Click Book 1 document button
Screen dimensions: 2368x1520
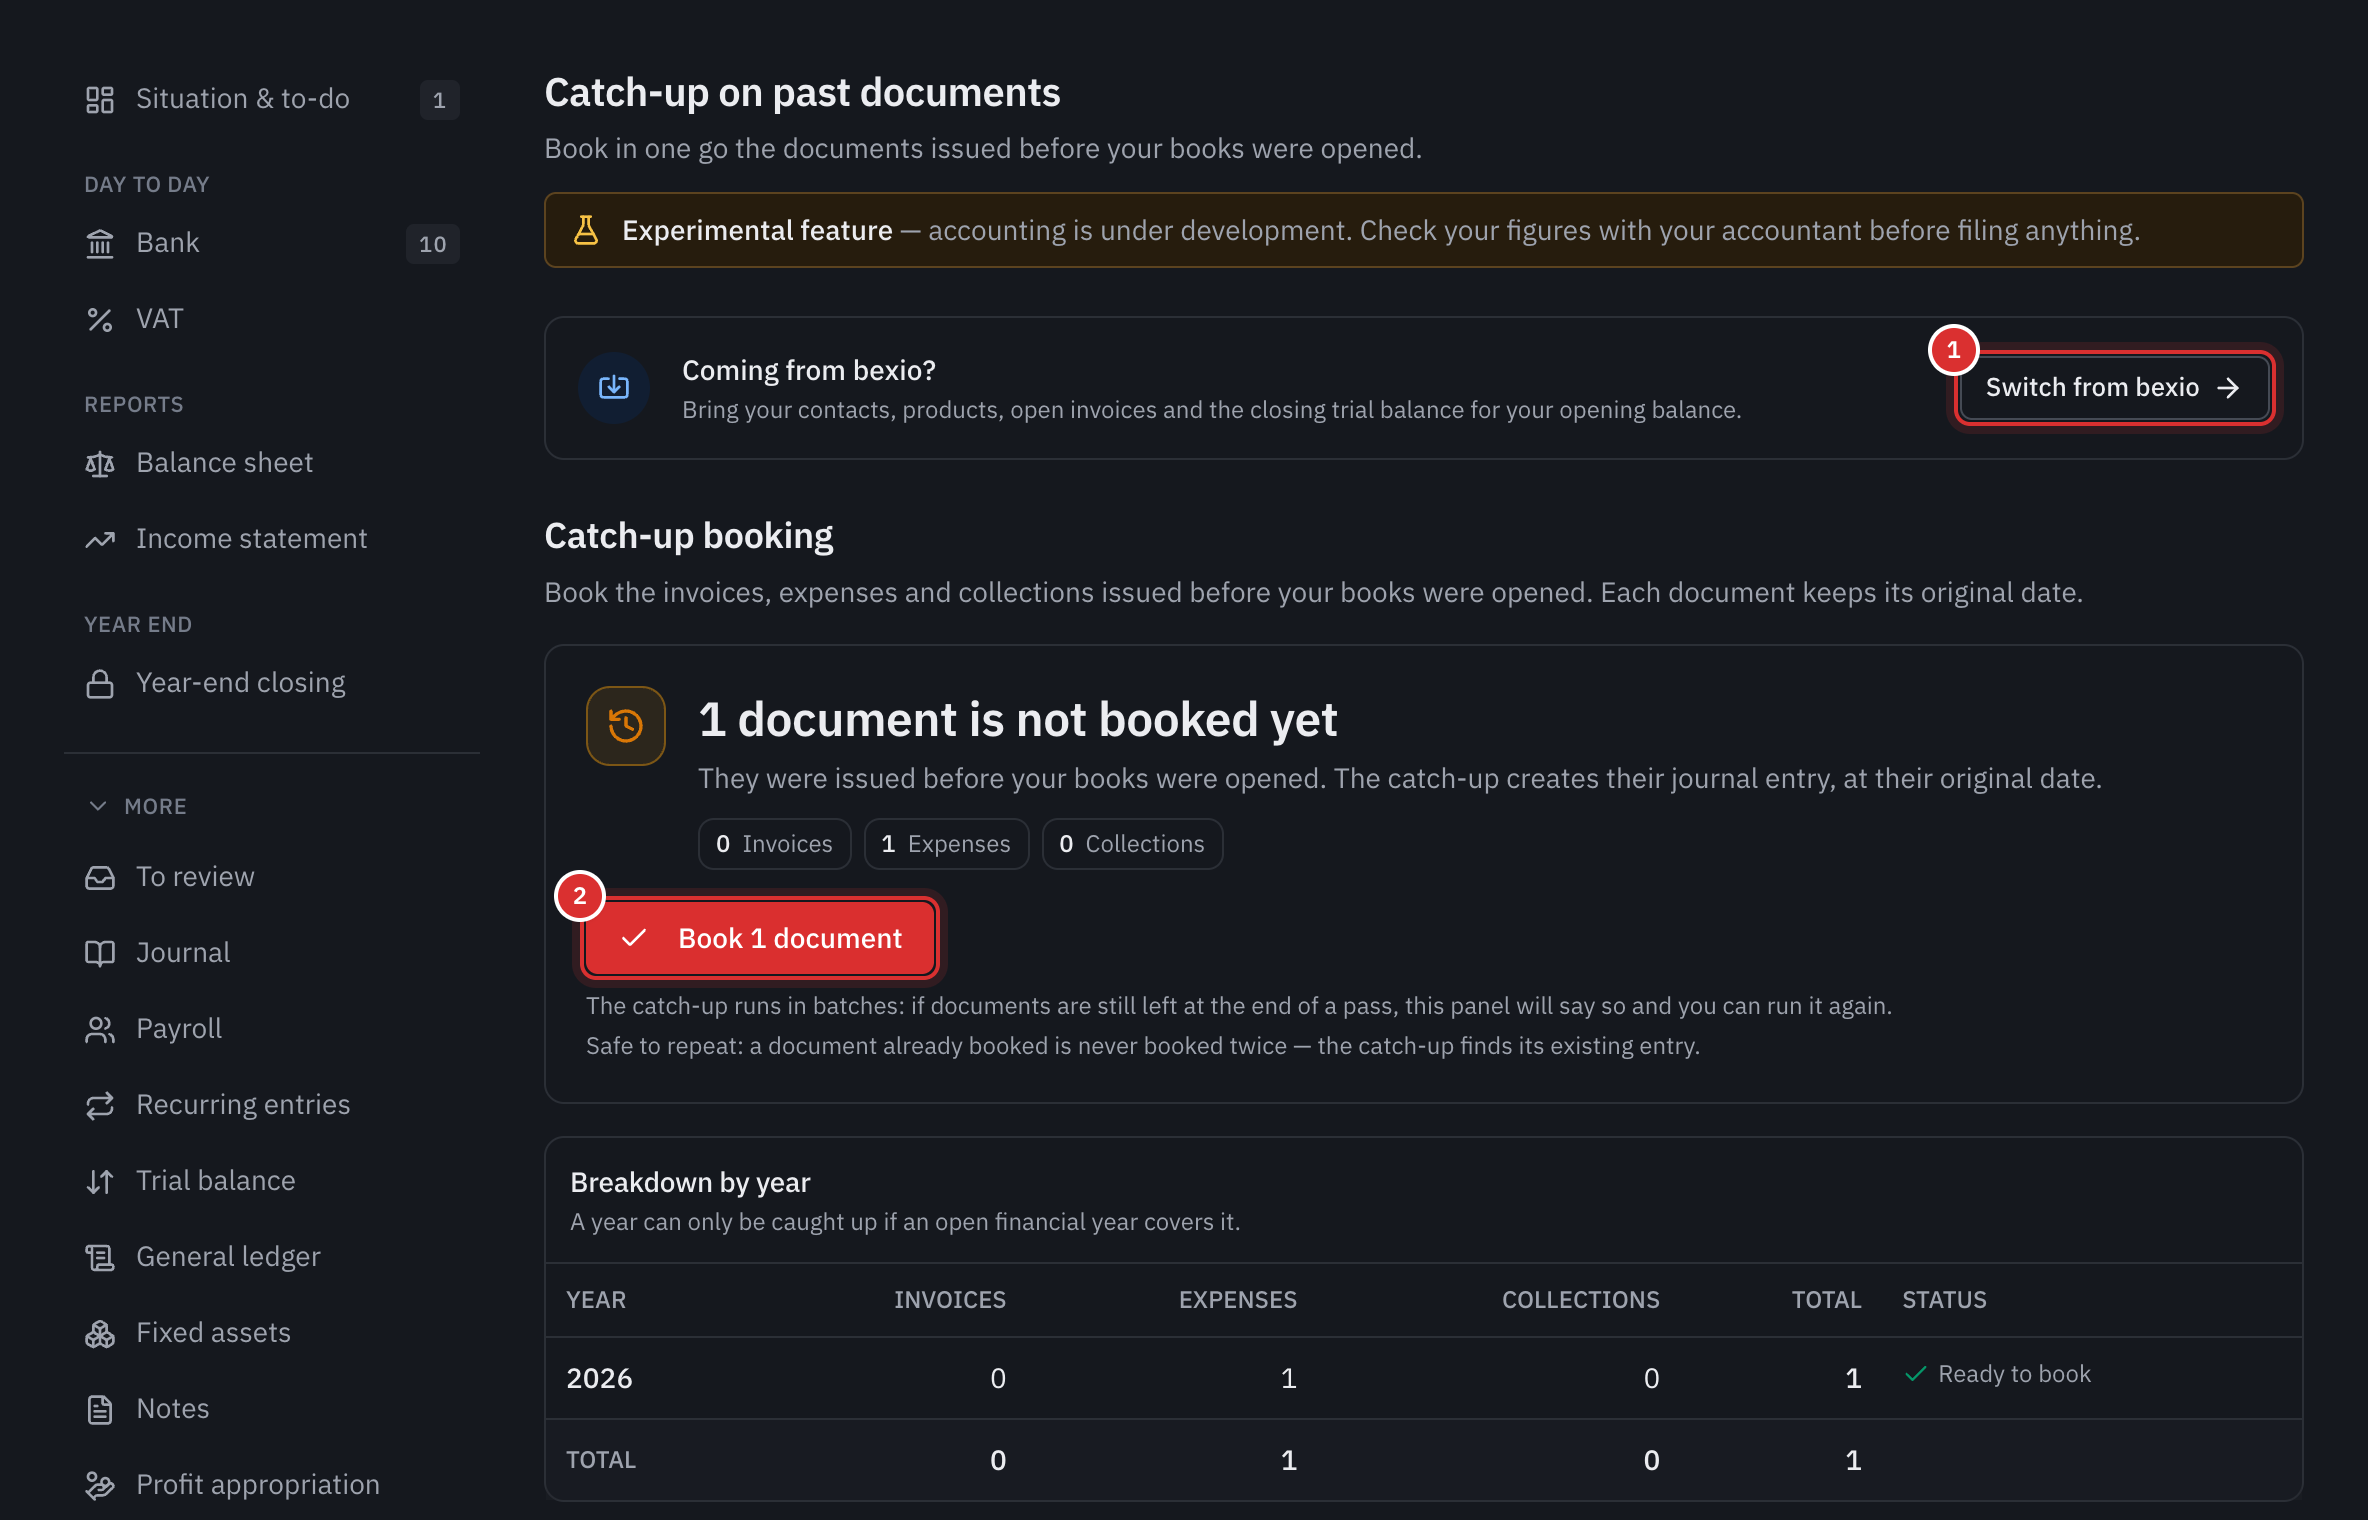761,938
